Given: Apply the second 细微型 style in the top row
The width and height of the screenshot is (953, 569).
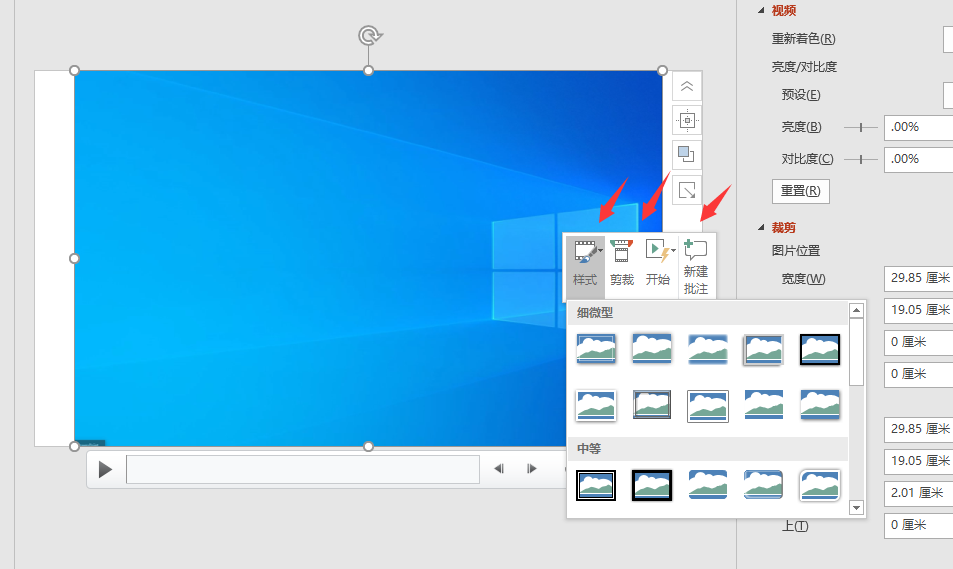Looking at the screenshot, I should click(652, 349).
